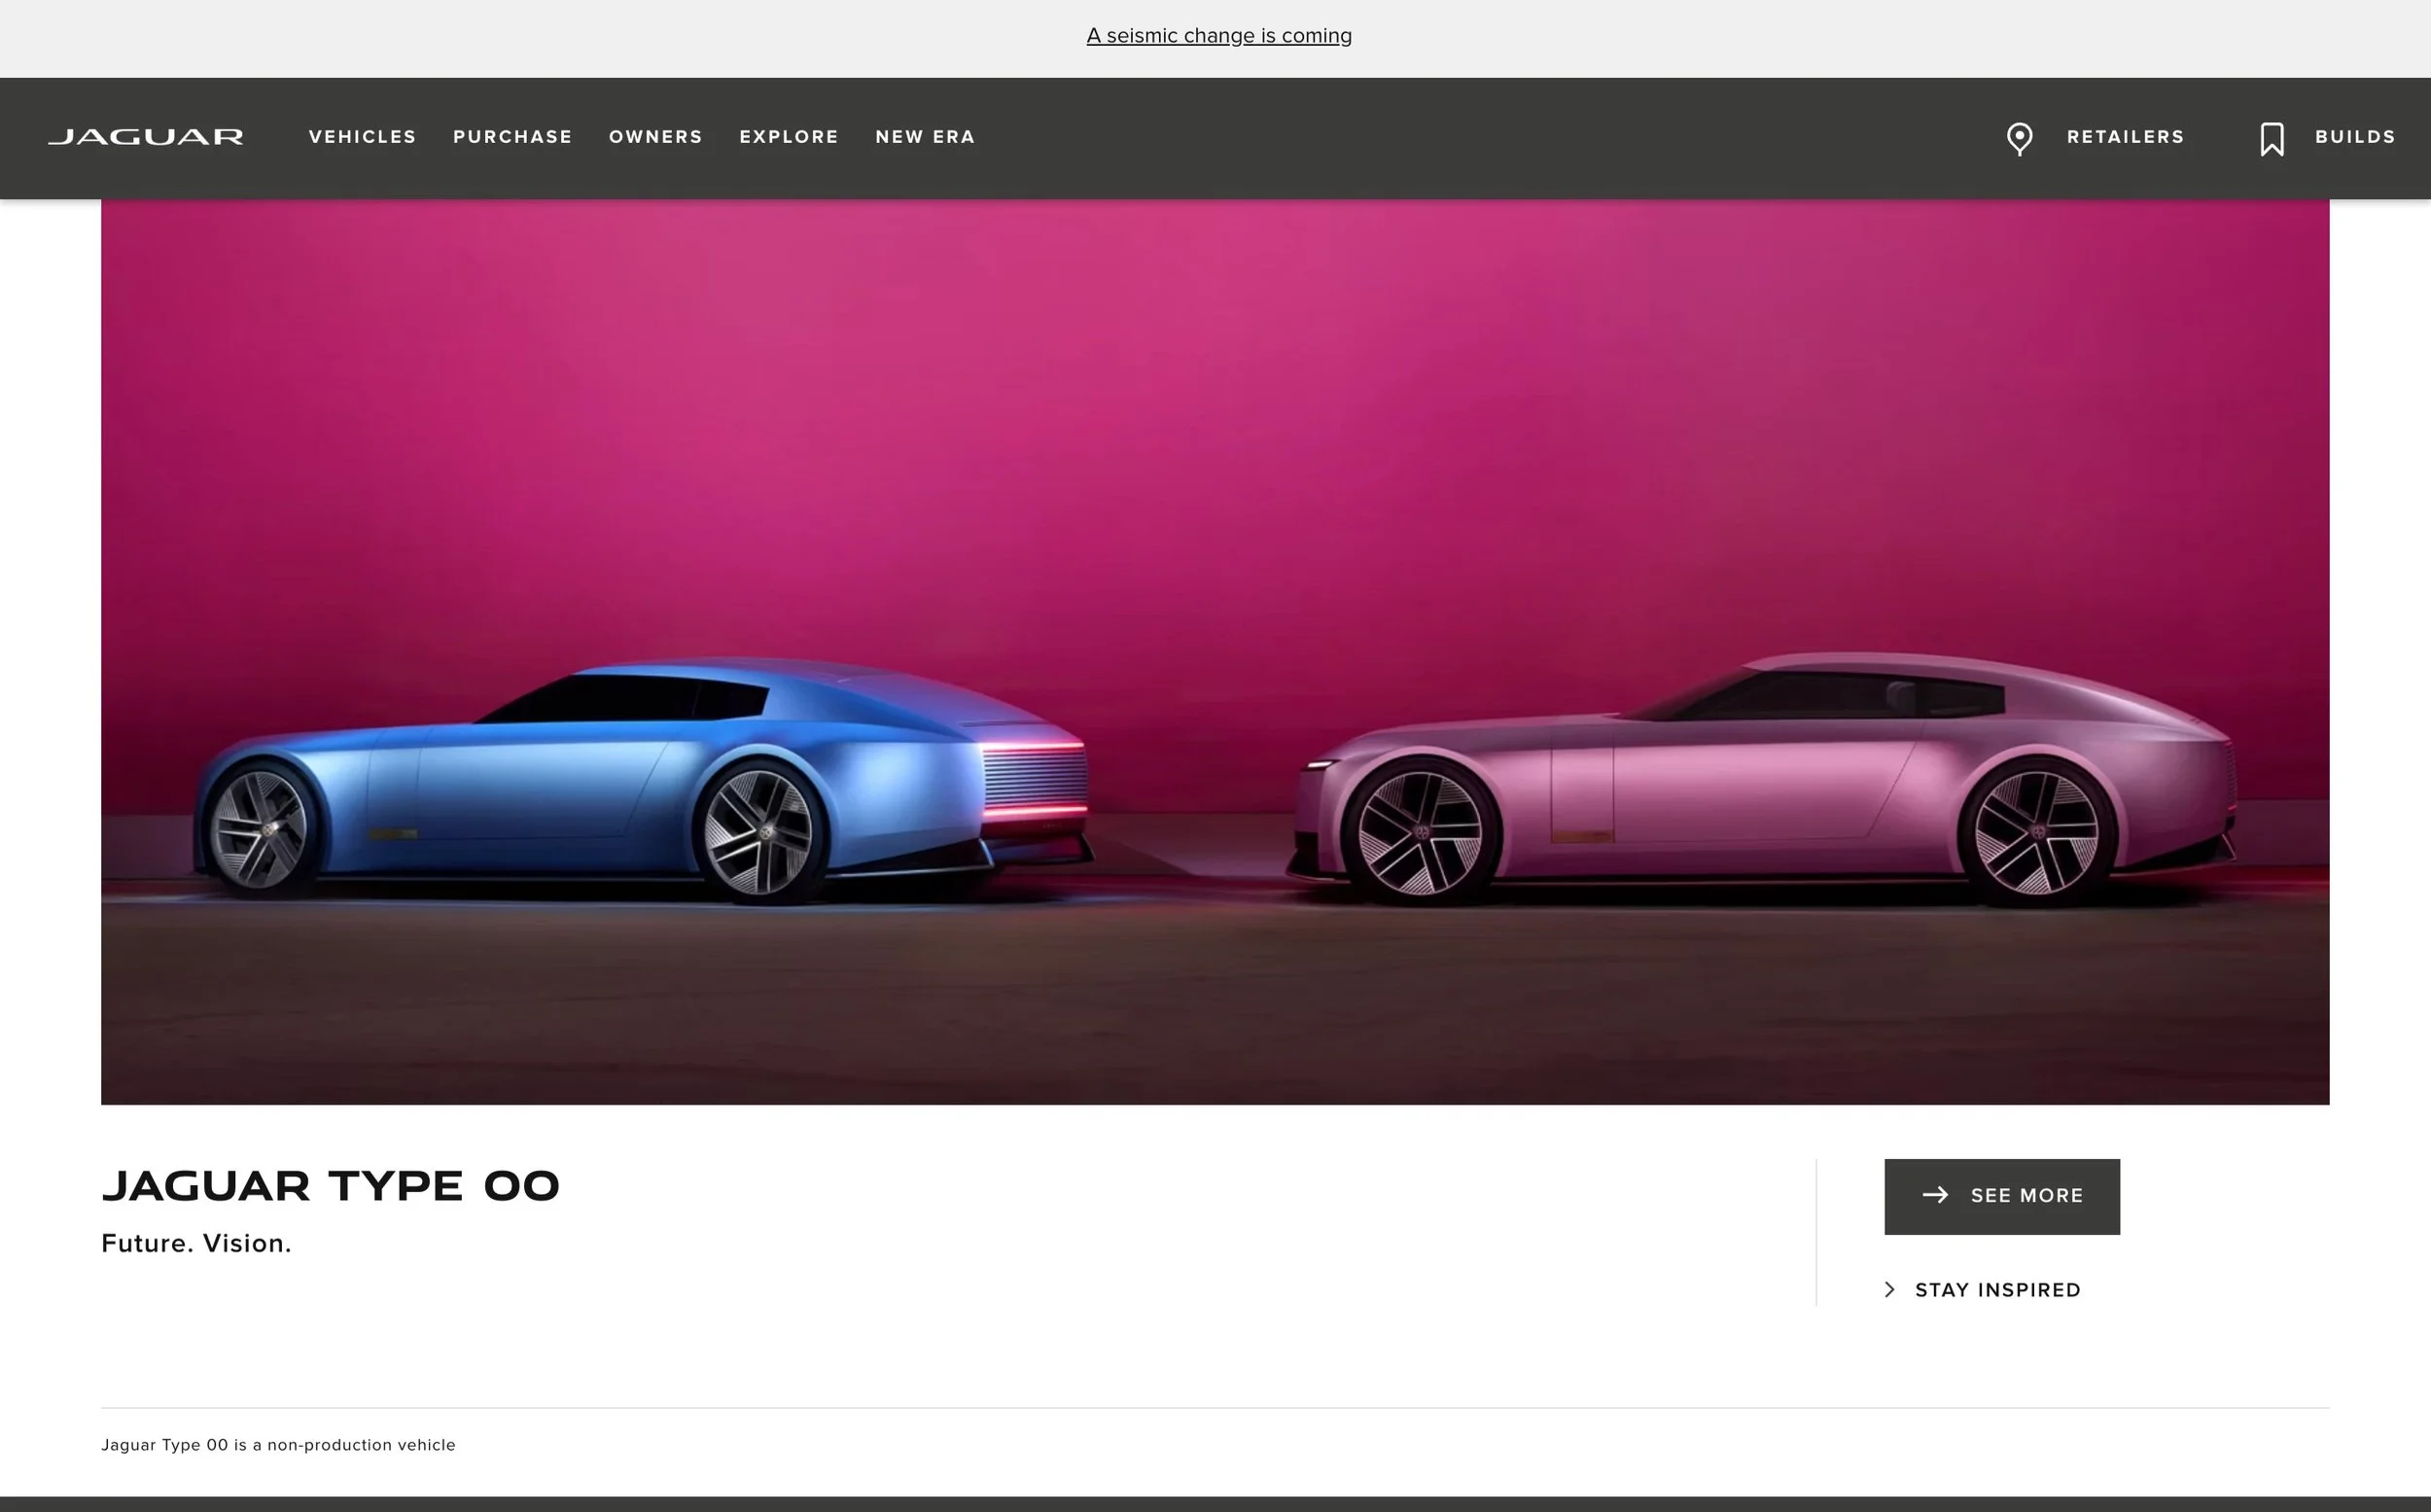Click the dark footer bar at bottom
This screenshot has height=1512, width=2431.
1215,1507
